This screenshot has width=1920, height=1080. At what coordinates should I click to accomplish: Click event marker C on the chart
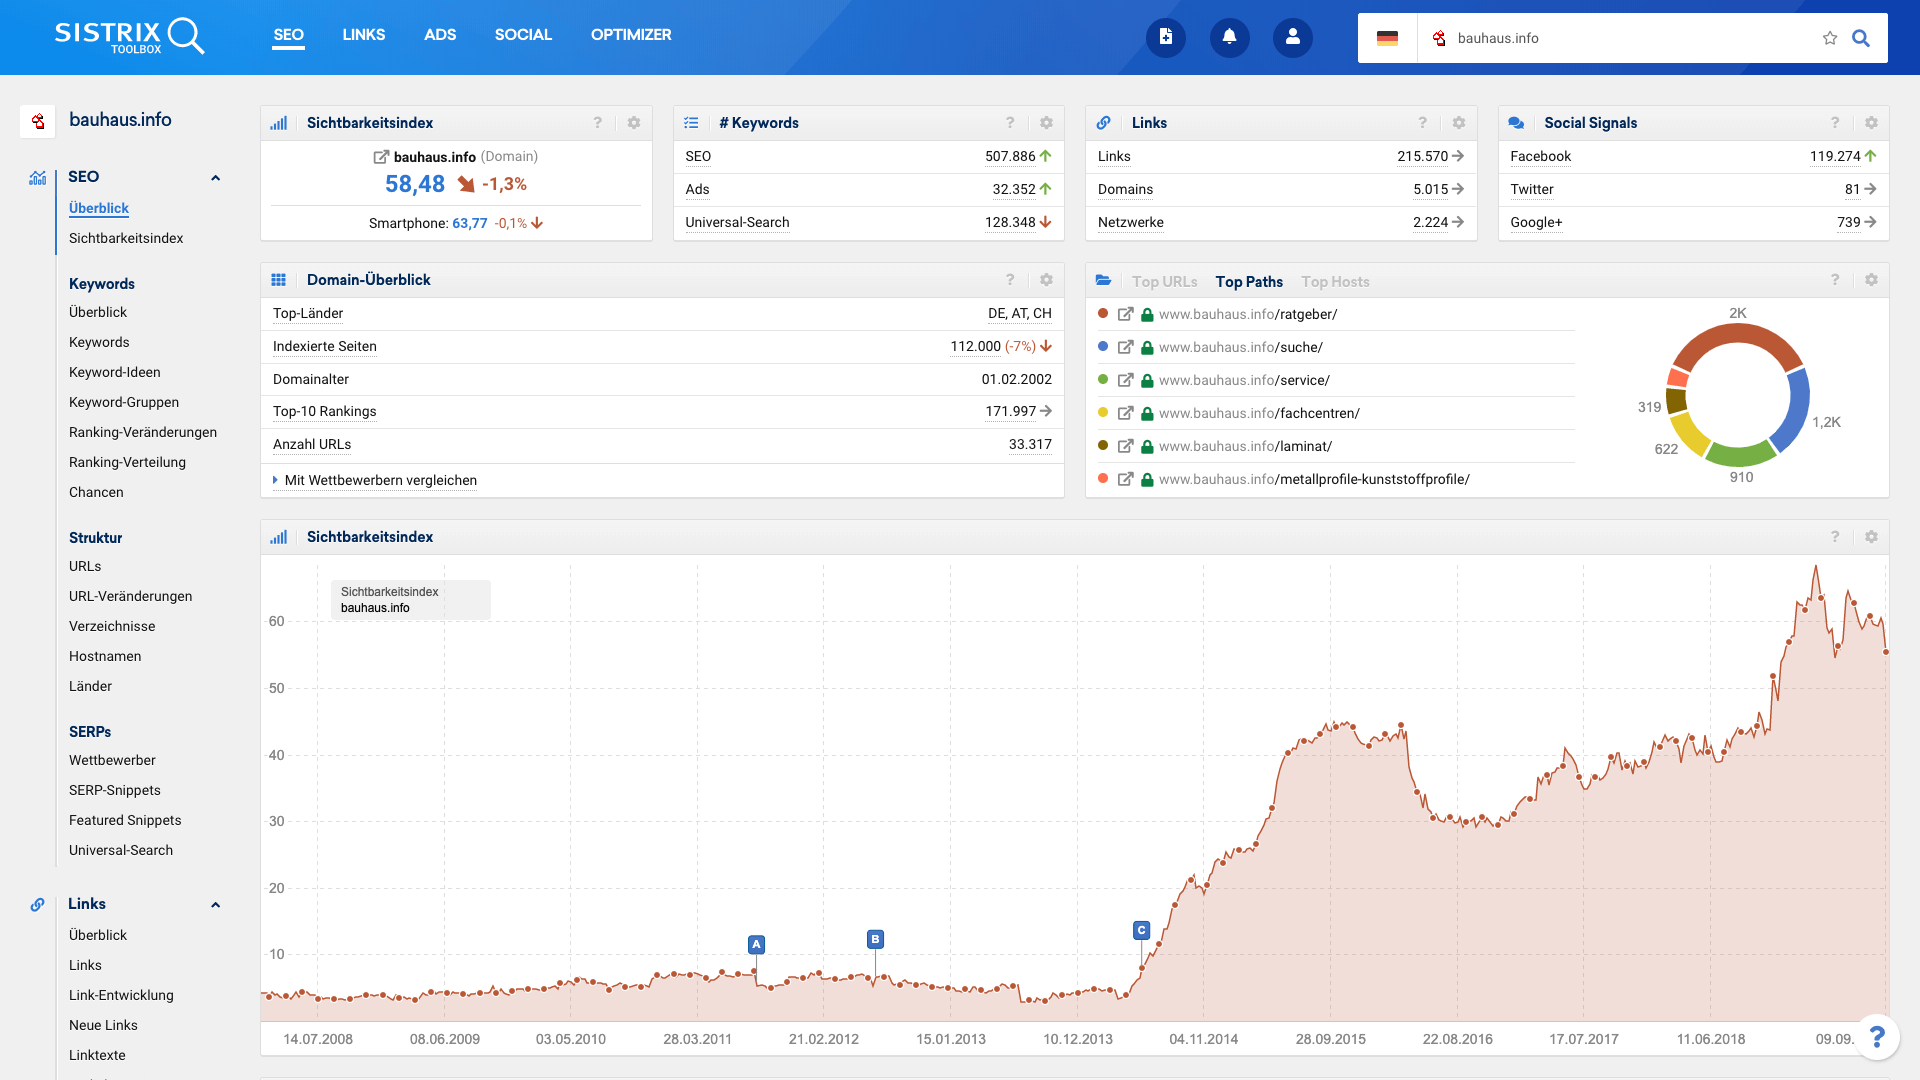click(1141, 930)
